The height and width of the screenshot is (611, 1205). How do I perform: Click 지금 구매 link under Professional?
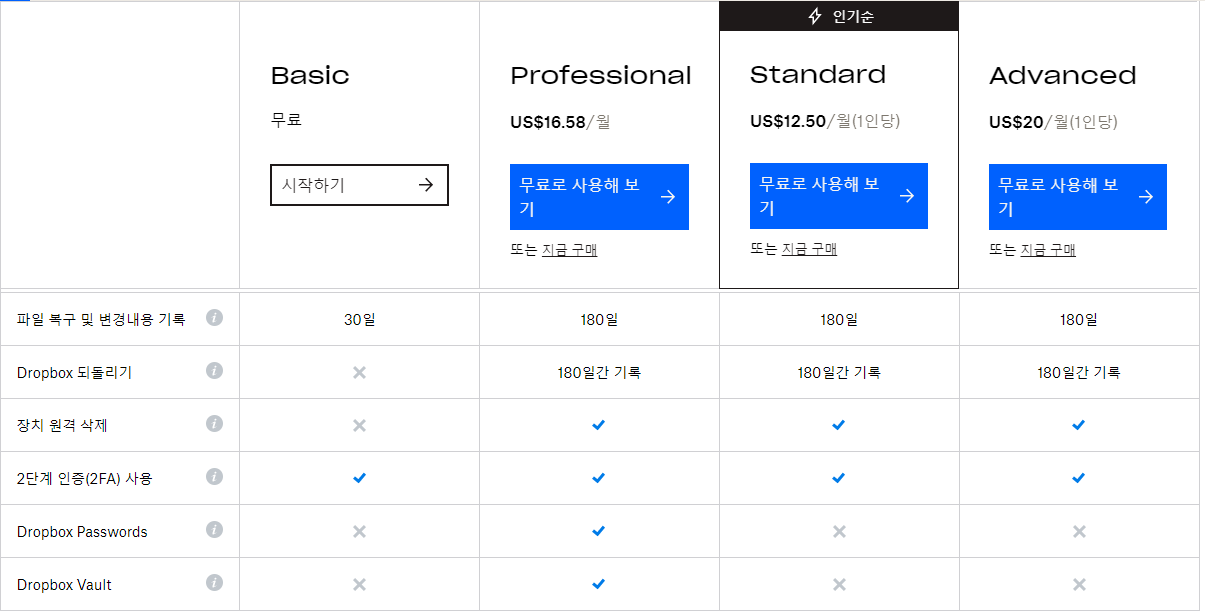[x=569, y=250]
